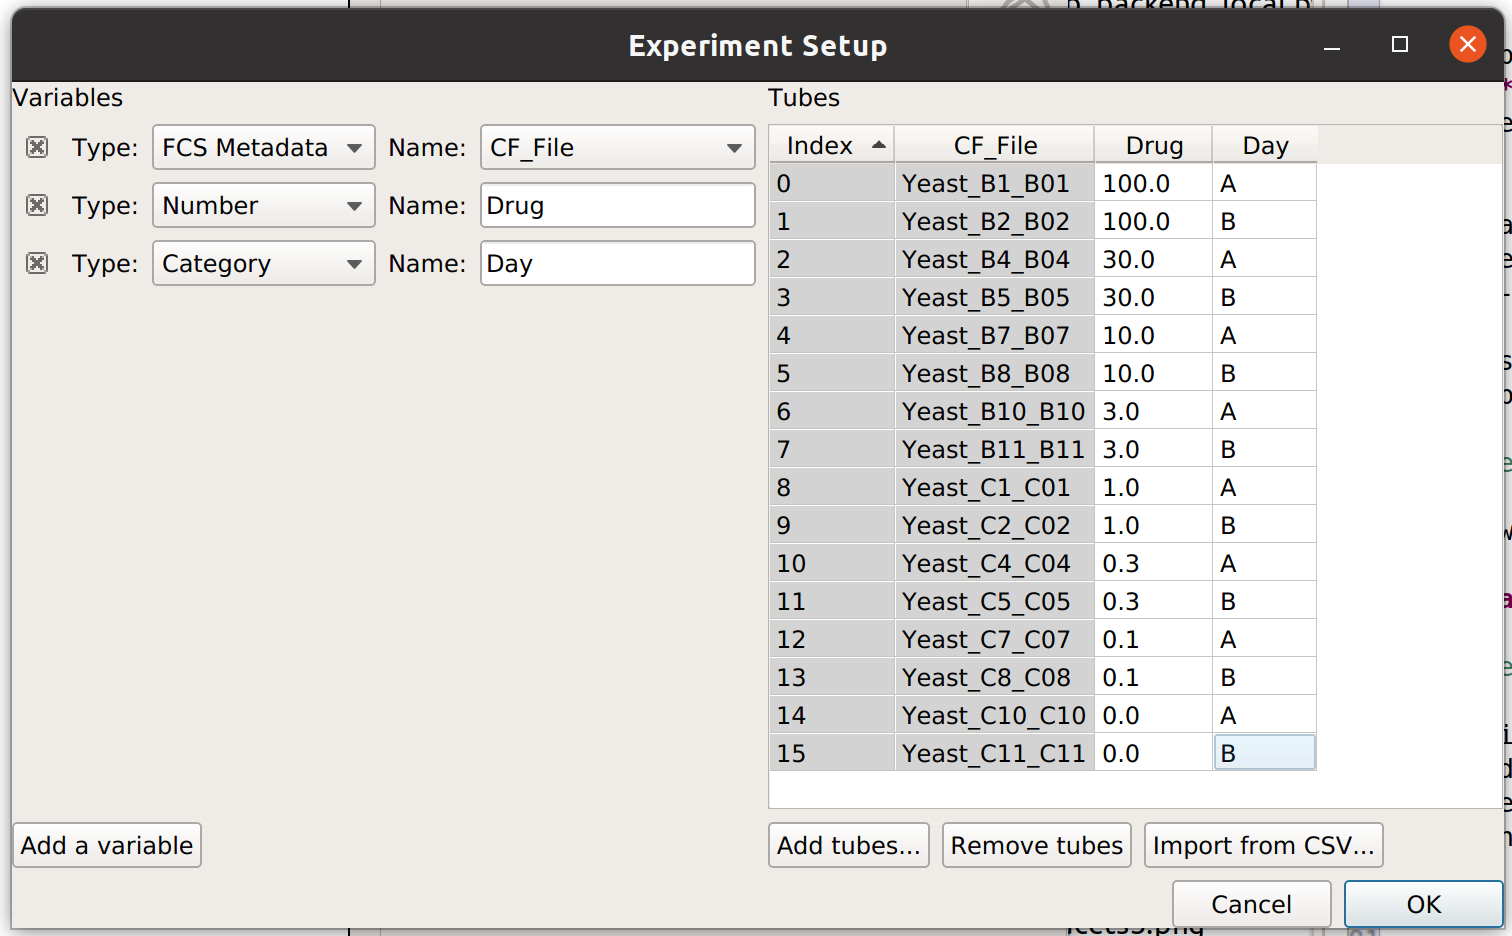The height and width of the screenshot is (936, 1512).
Task: Click the Add tubes... button
Action: (849, 845)
